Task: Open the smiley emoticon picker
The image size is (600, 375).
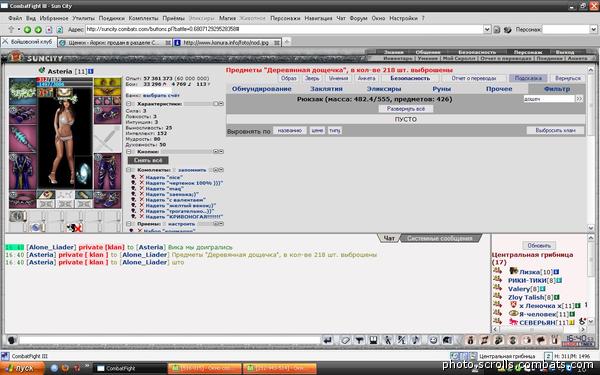Action: pyautogui.click(x=433, y=340)
